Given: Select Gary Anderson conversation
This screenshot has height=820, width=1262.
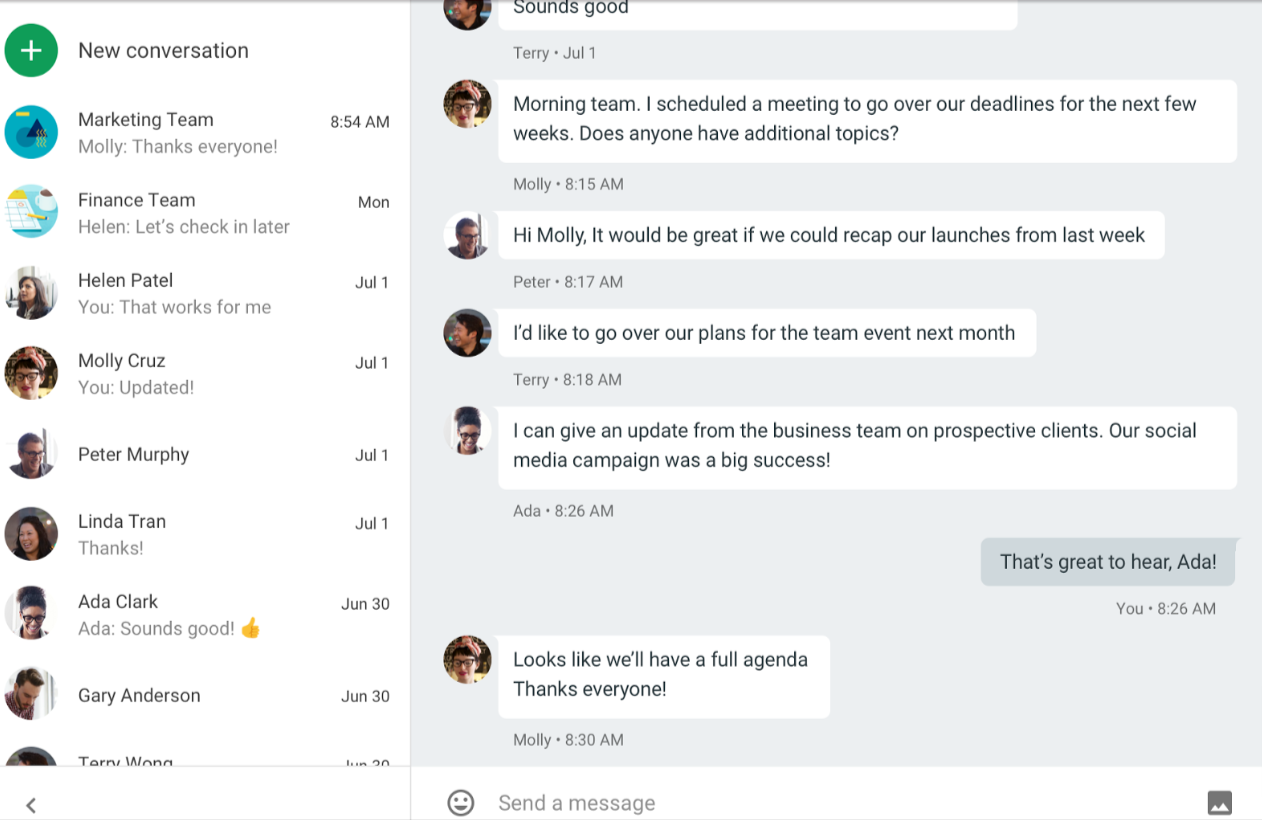Looking at the screenshot, I should (x=200, y=695).
